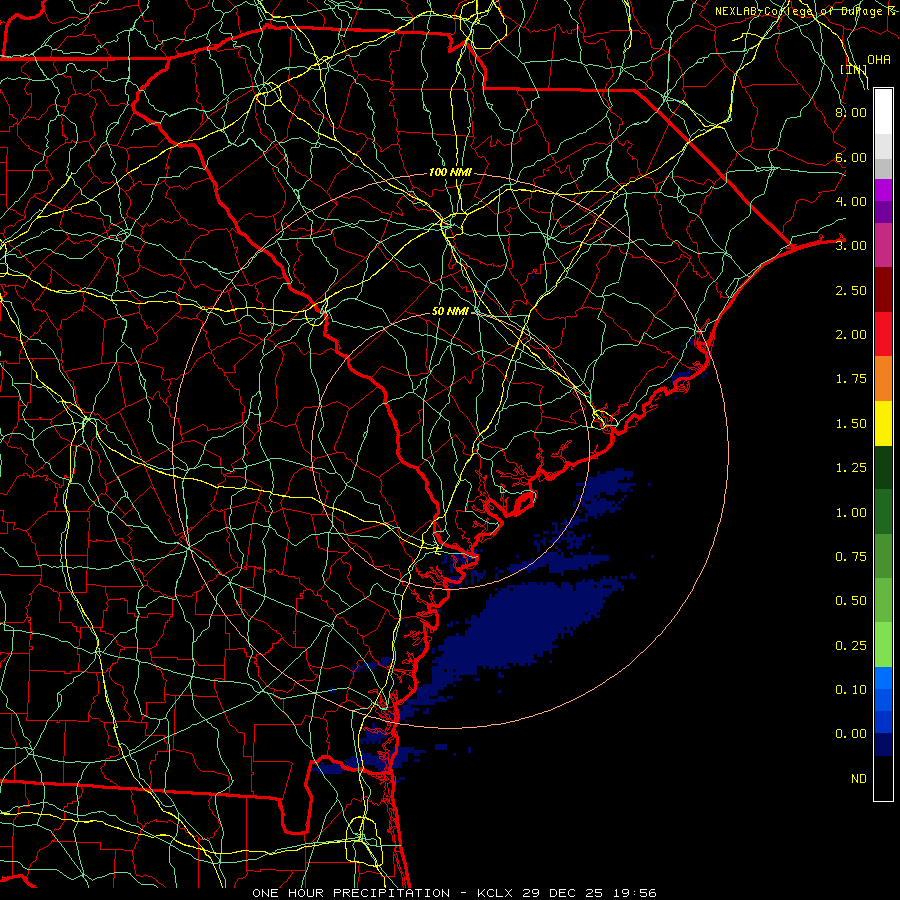Screen dimensions: 900x900
Task: Click the "1.25" scale value
Action: 851,468
